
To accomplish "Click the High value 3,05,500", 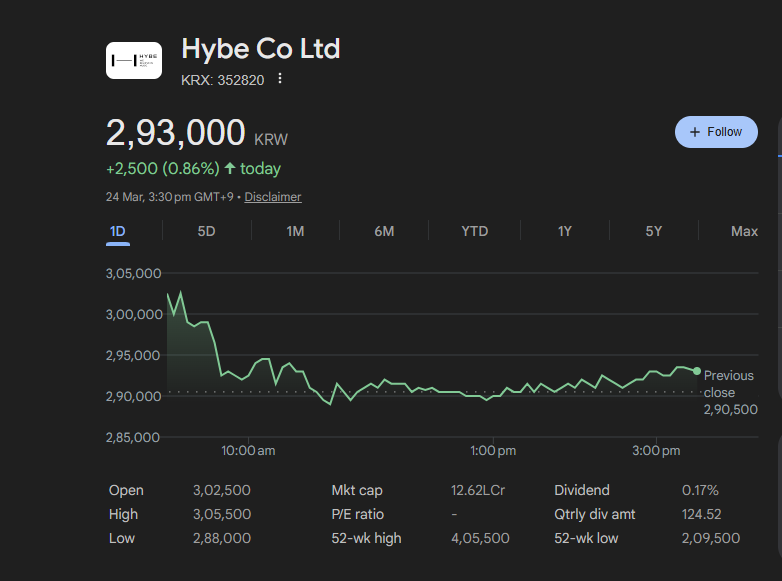I will (222, 514).
